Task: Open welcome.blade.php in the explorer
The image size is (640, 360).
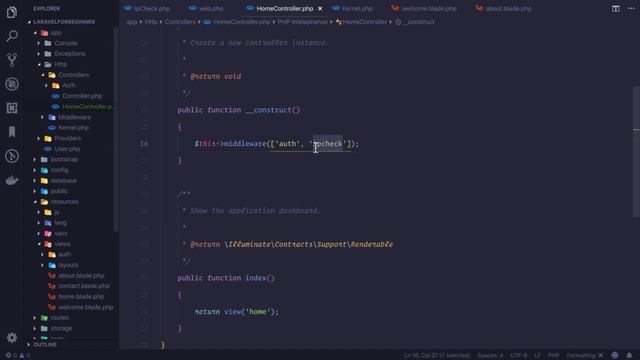Action: pos(85,307)
